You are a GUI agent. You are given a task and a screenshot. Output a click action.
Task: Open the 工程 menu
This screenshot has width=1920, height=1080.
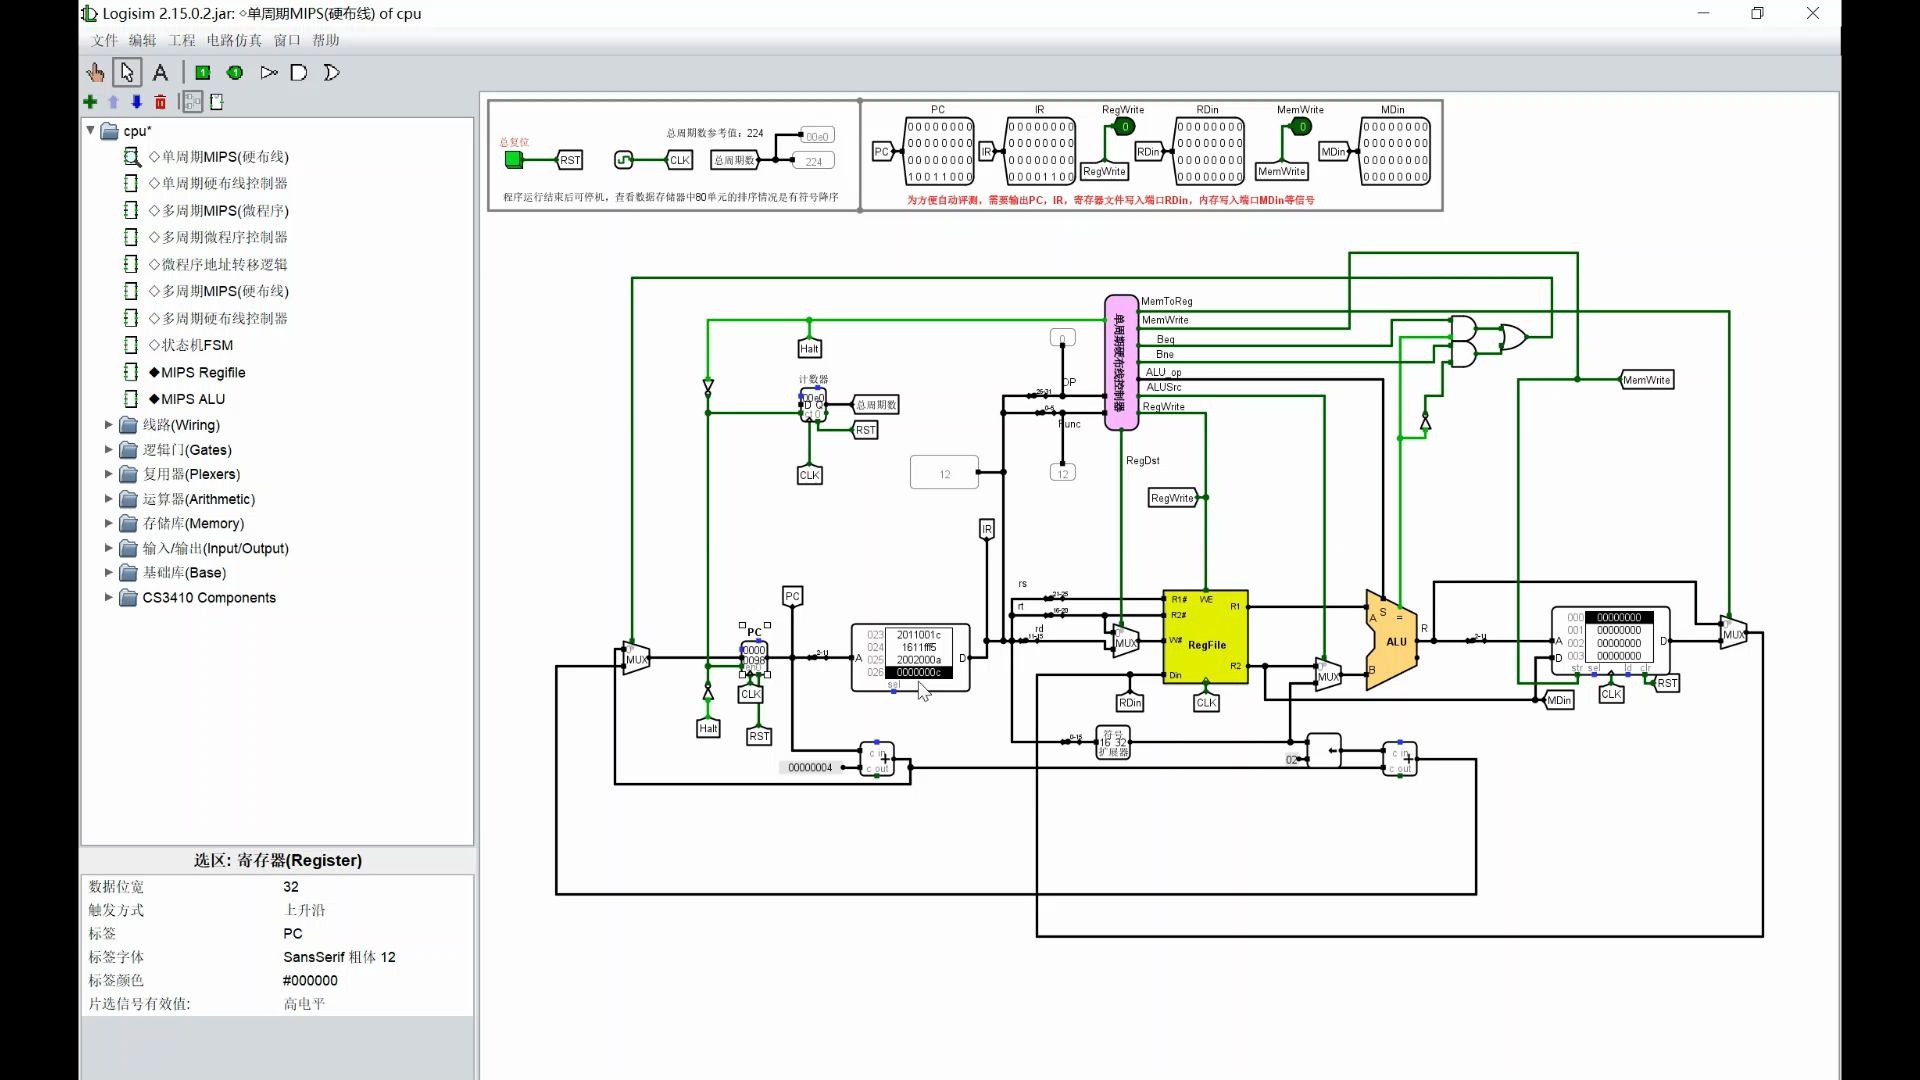tap(182, 40)
